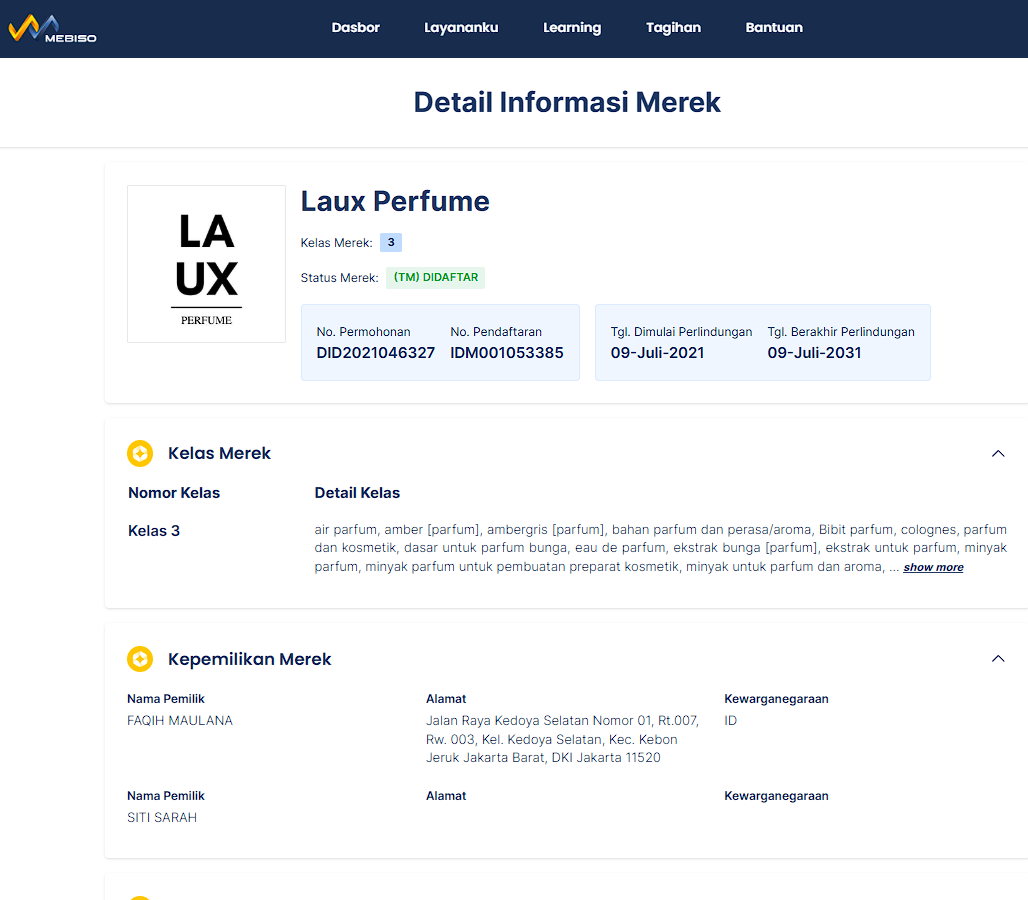Click owner name SITI SARAH
This screenshot has height=900, width=1028.
click(162, 817)
